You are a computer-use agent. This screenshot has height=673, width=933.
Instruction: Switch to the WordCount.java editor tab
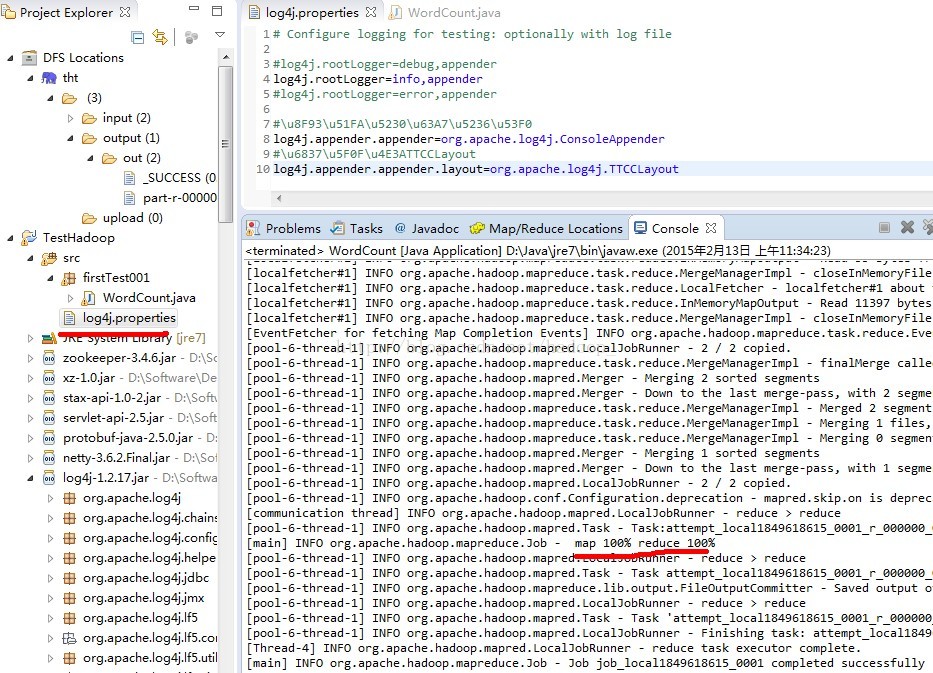click(x=445, y=12)
